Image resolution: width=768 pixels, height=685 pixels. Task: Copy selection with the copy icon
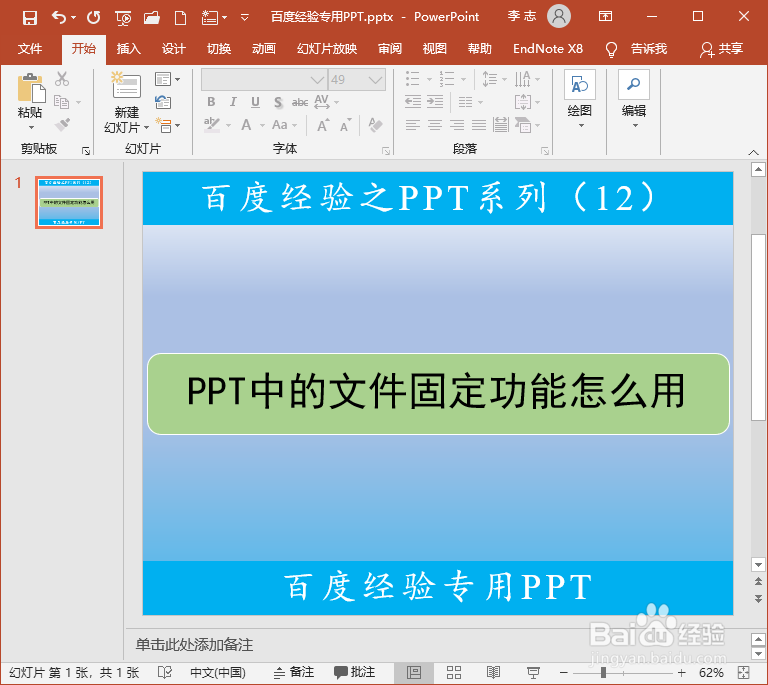(61, 102)
